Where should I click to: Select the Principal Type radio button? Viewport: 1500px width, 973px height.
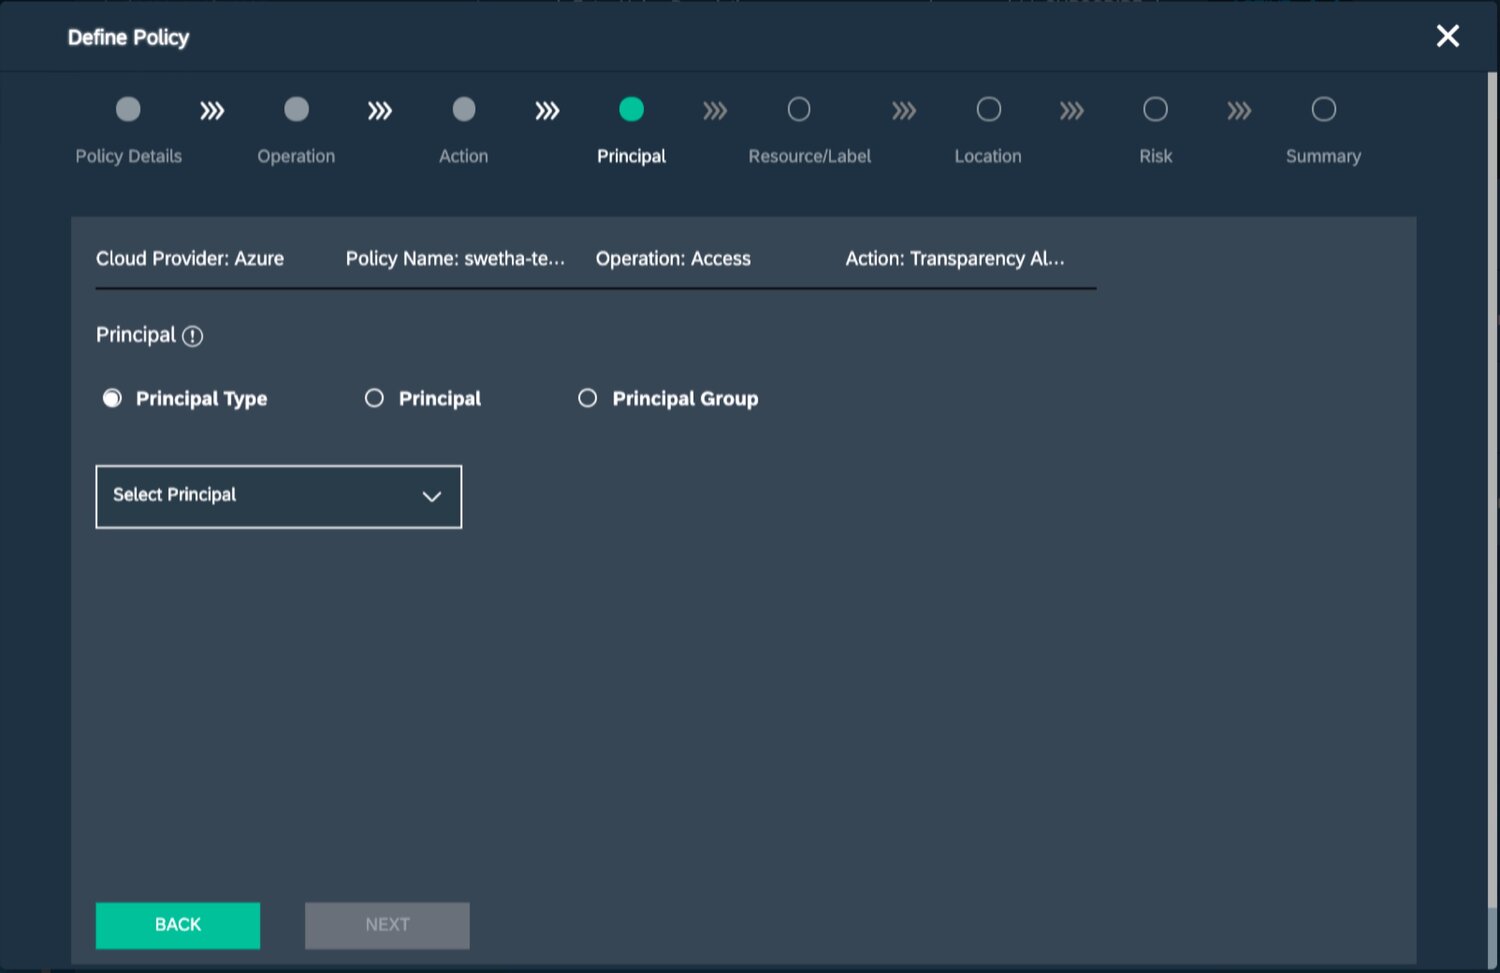coord(112,399)
